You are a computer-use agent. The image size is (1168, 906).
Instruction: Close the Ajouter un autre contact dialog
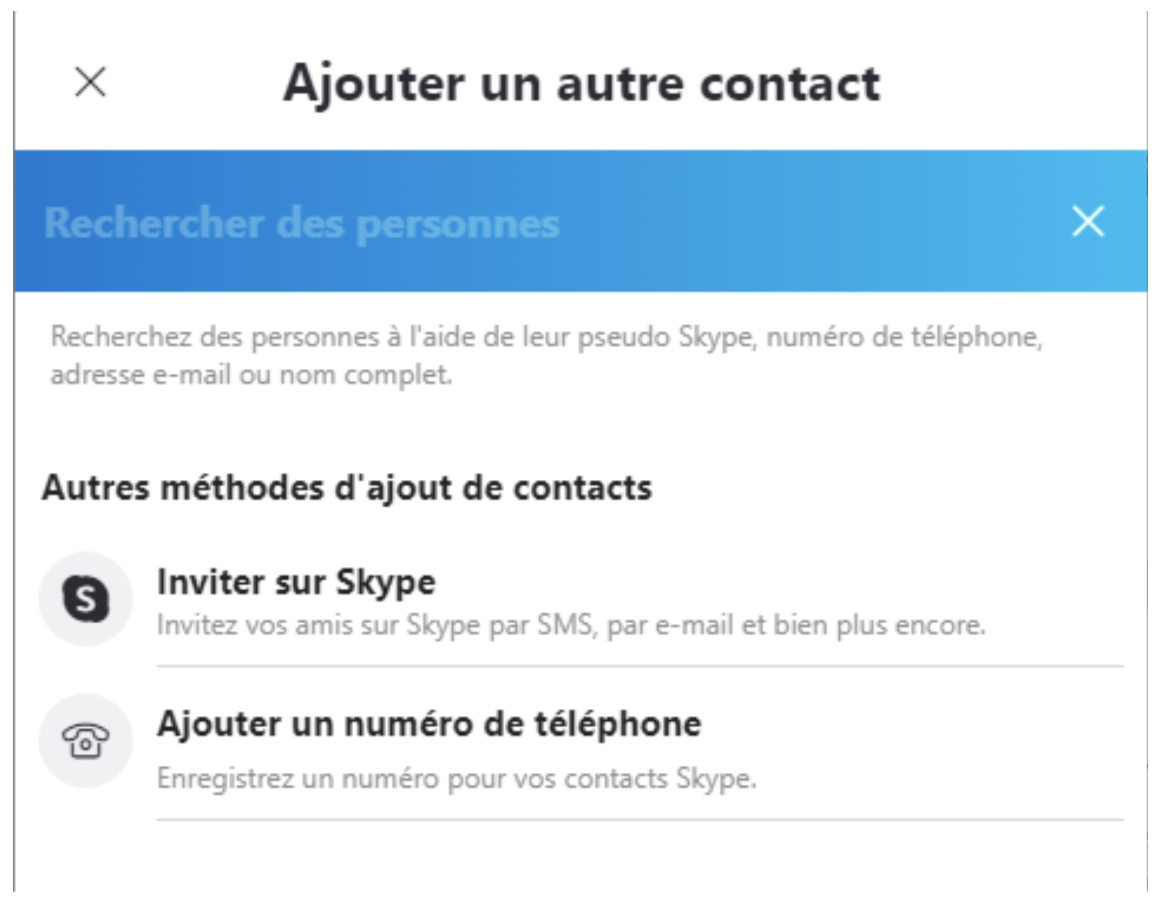click(91, 82)
